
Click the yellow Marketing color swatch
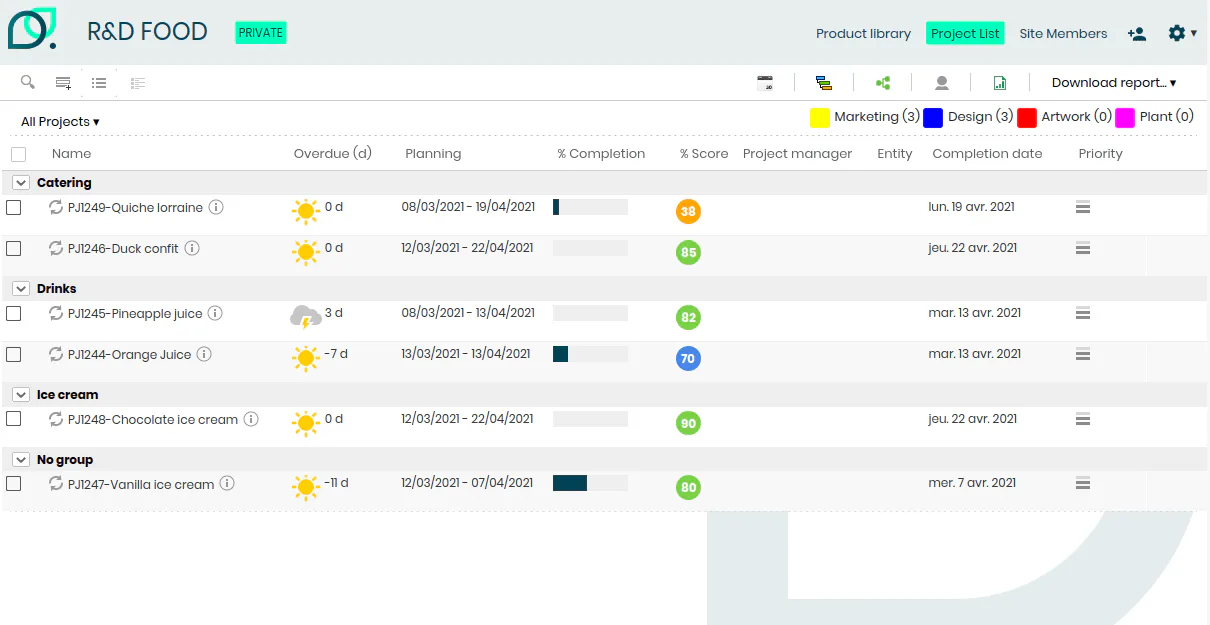820,118
